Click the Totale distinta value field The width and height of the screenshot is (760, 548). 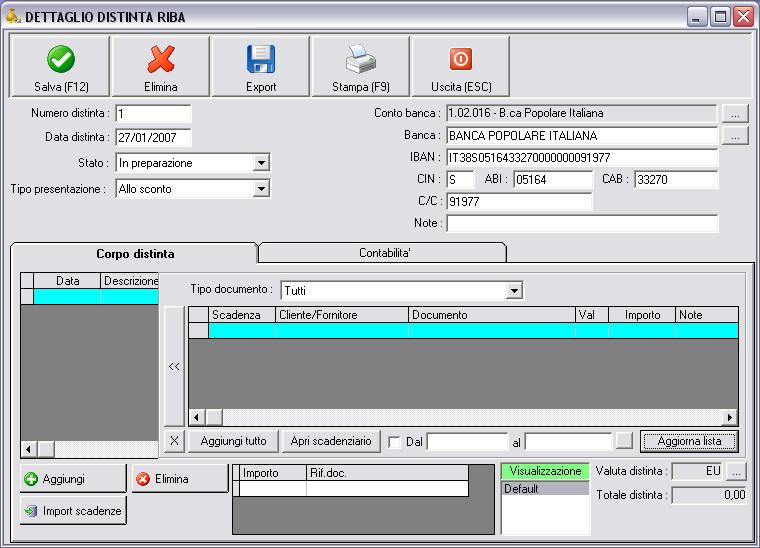click(709, 495)
